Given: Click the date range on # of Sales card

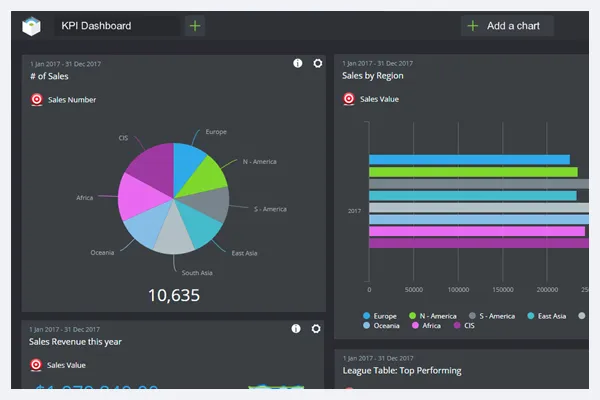Looking at the screenshot, I should (x=65, y=64).
